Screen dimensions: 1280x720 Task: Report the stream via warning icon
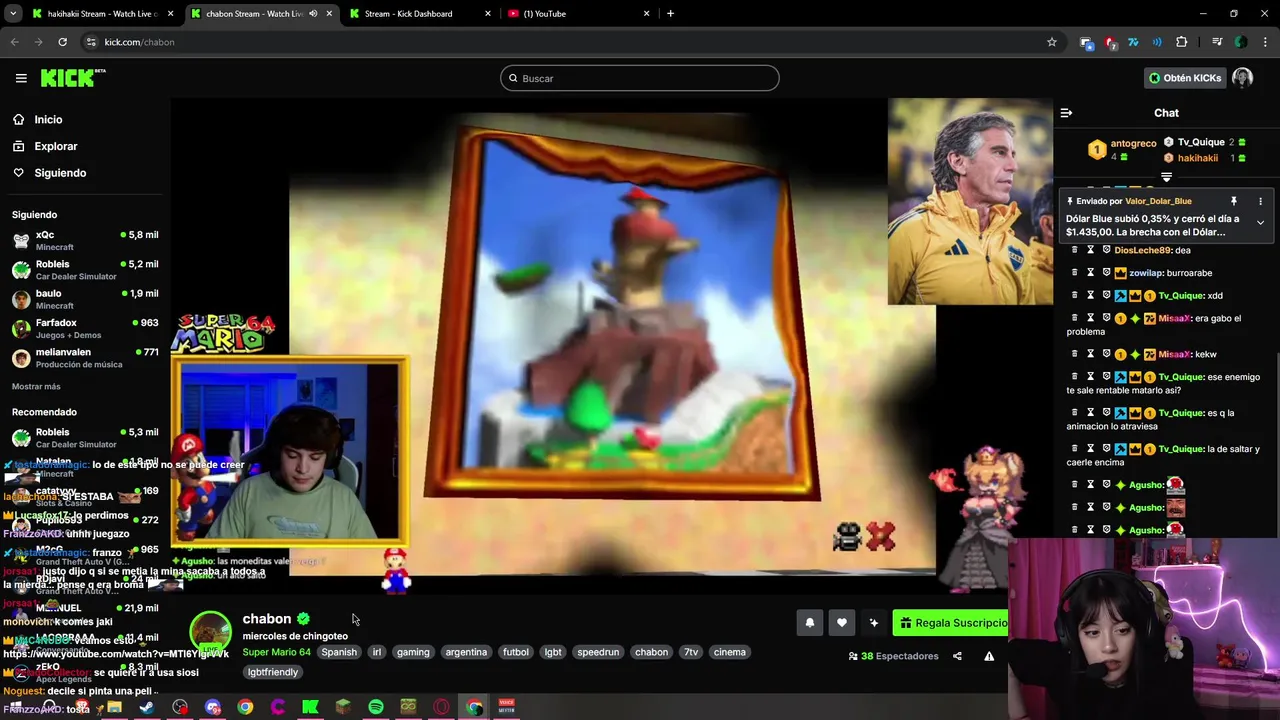point(989,656)
